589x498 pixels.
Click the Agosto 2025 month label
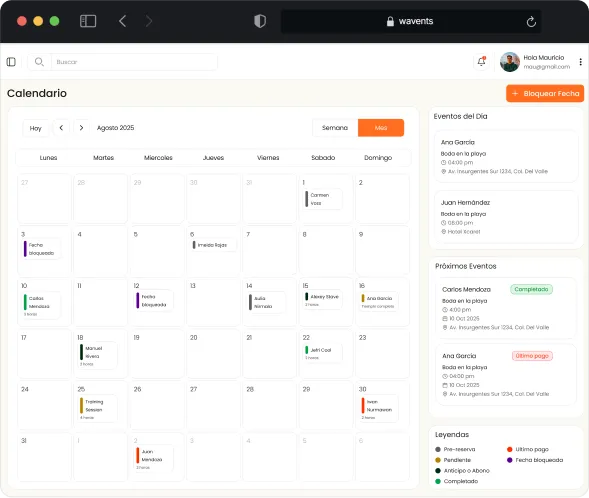(115, 128)
